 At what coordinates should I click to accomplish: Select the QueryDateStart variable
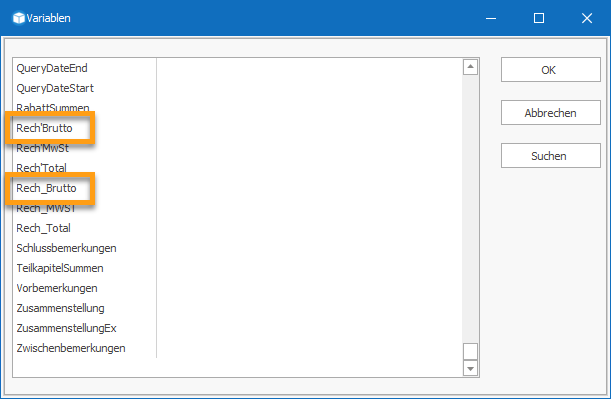click(55, 88)
